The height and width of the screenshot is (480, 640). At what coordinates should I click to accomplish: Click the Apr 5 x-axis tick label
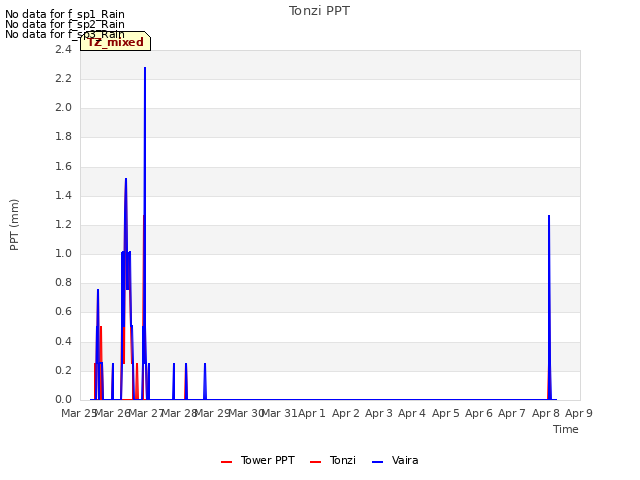coord(446,413)
